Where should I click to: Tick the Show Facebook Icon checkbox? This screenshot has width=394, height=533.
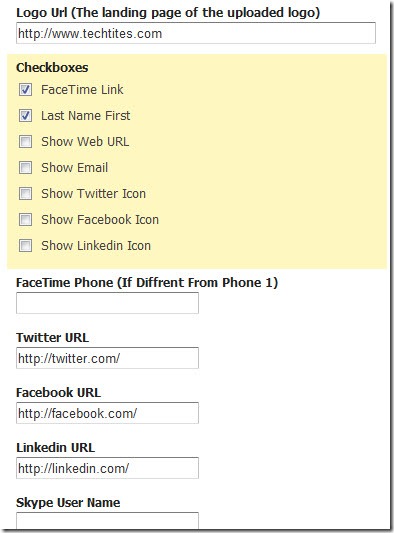coord(25,220)
